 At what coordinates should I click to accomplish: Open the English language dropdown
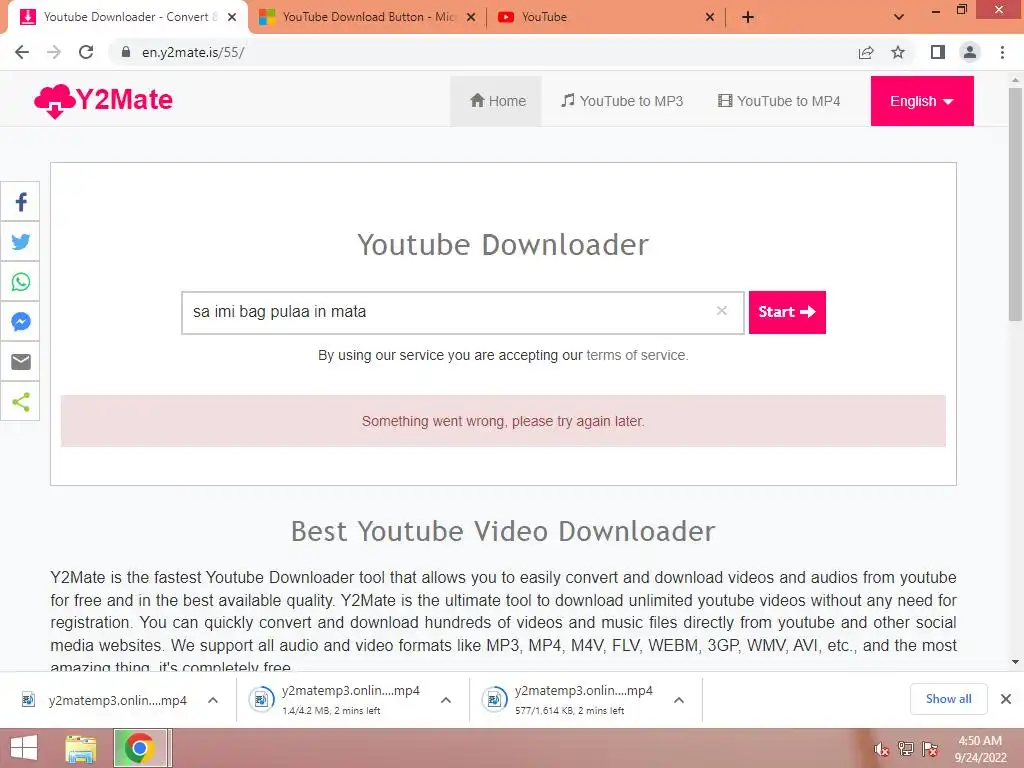click(x=921, y=101)
